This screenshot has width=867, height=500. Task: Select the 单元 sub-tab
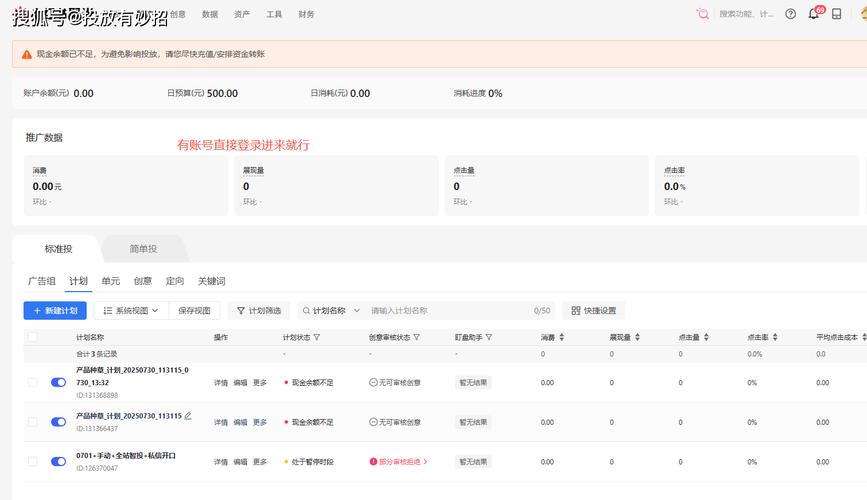coord(111,281)
